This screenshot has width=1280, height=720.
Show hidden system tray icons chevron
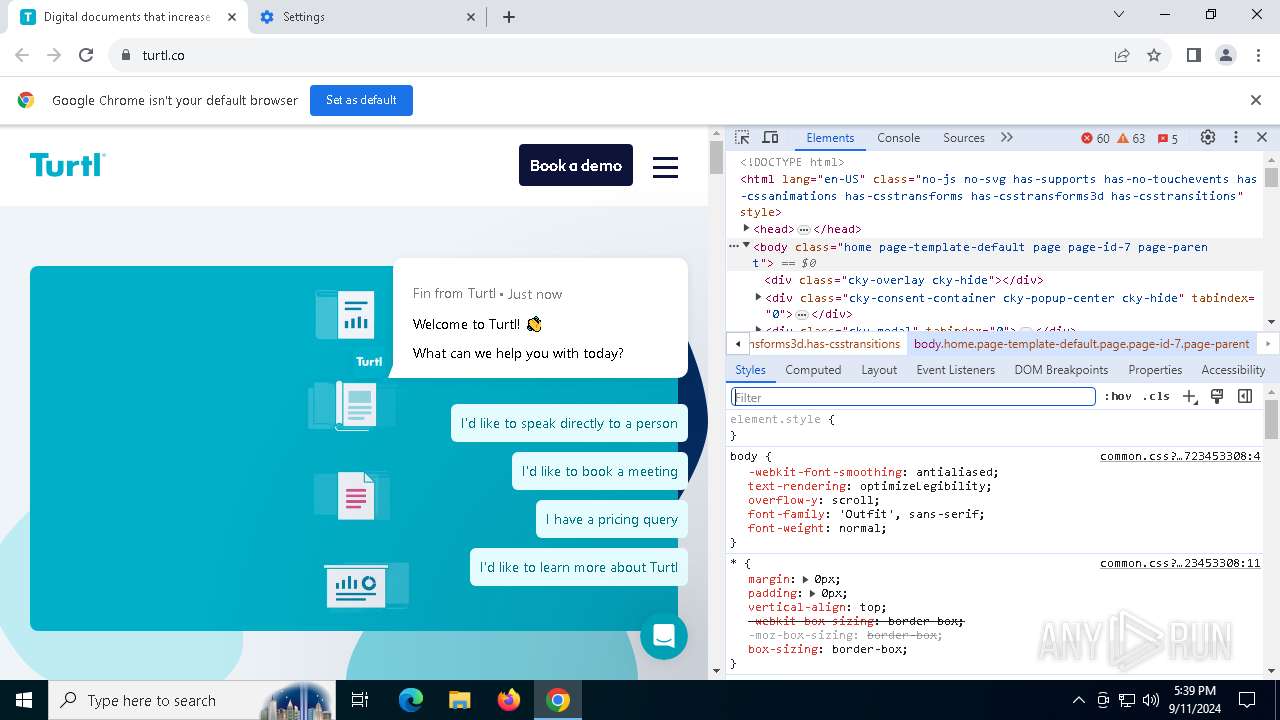pos(1078,700)
